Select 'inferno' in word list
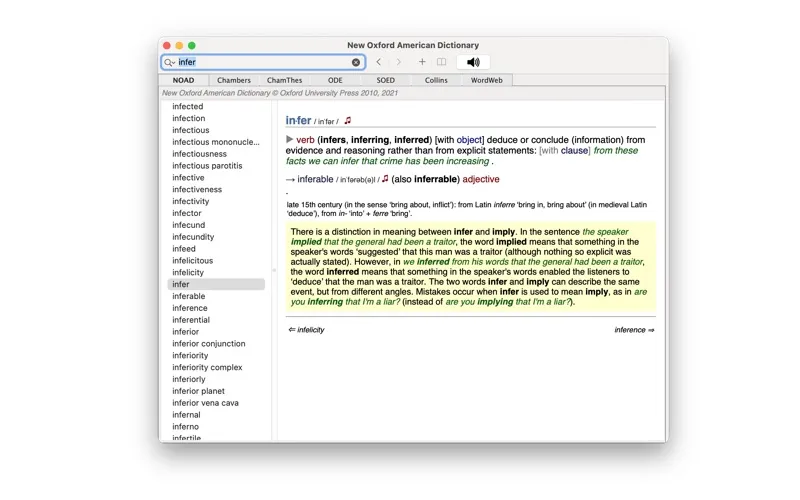Screen dimensions: 800x500 pos(186,427)
